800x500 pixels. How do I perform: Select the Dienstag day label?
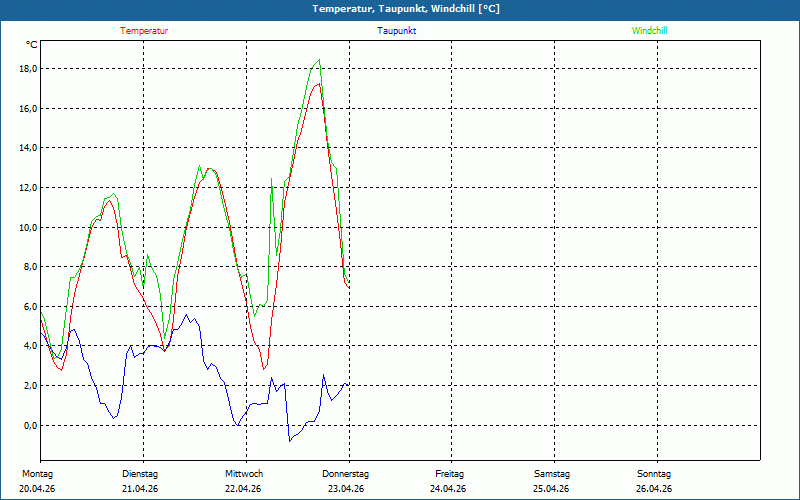140,474
